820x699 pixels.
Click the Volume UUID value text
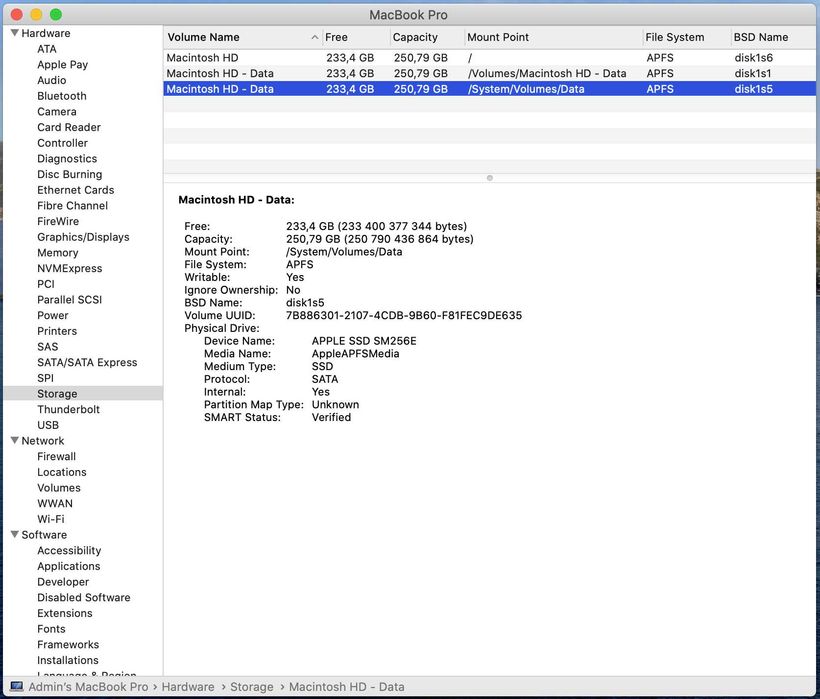pyautogui.click(x=404, y=315)
